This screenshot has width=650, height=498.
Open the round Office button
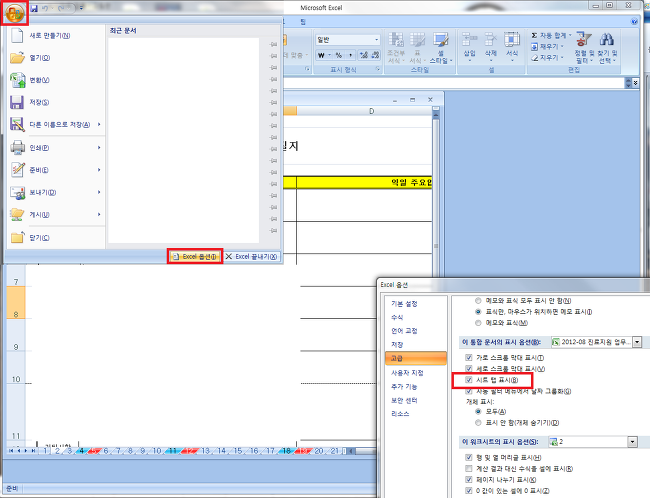pyautogui.click(x=15, y=13)
